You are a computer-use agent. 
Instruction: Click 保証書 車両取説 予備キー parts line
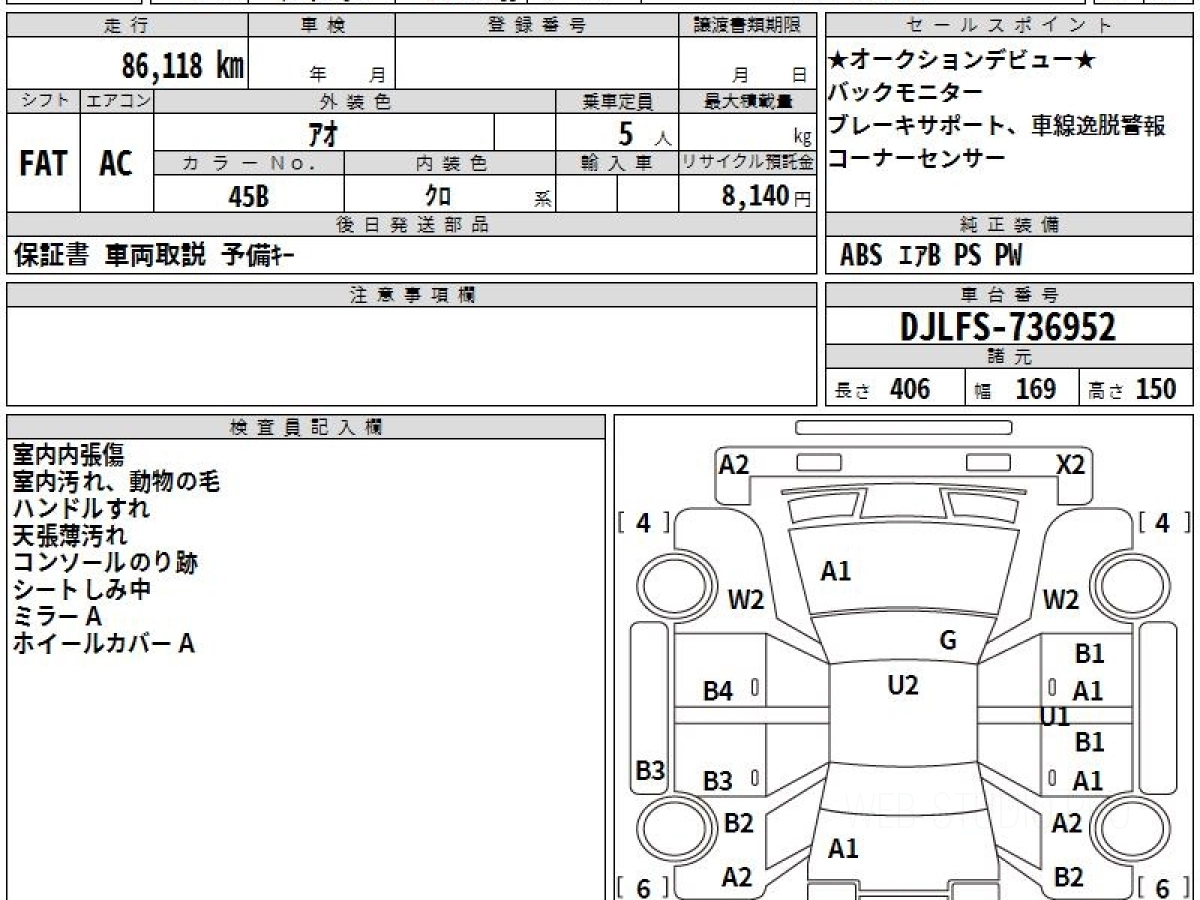coord(154,255)
